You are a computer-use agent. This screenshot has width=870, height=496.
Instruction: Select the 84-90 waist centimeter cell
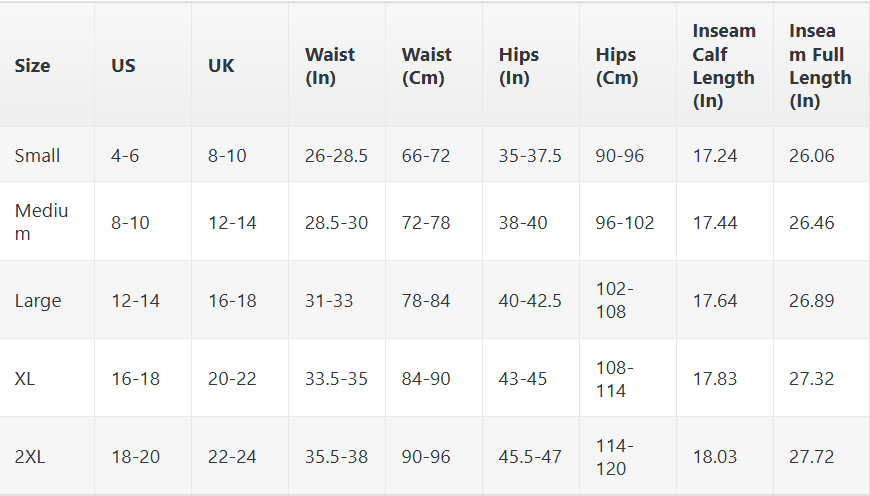point(426,379)
